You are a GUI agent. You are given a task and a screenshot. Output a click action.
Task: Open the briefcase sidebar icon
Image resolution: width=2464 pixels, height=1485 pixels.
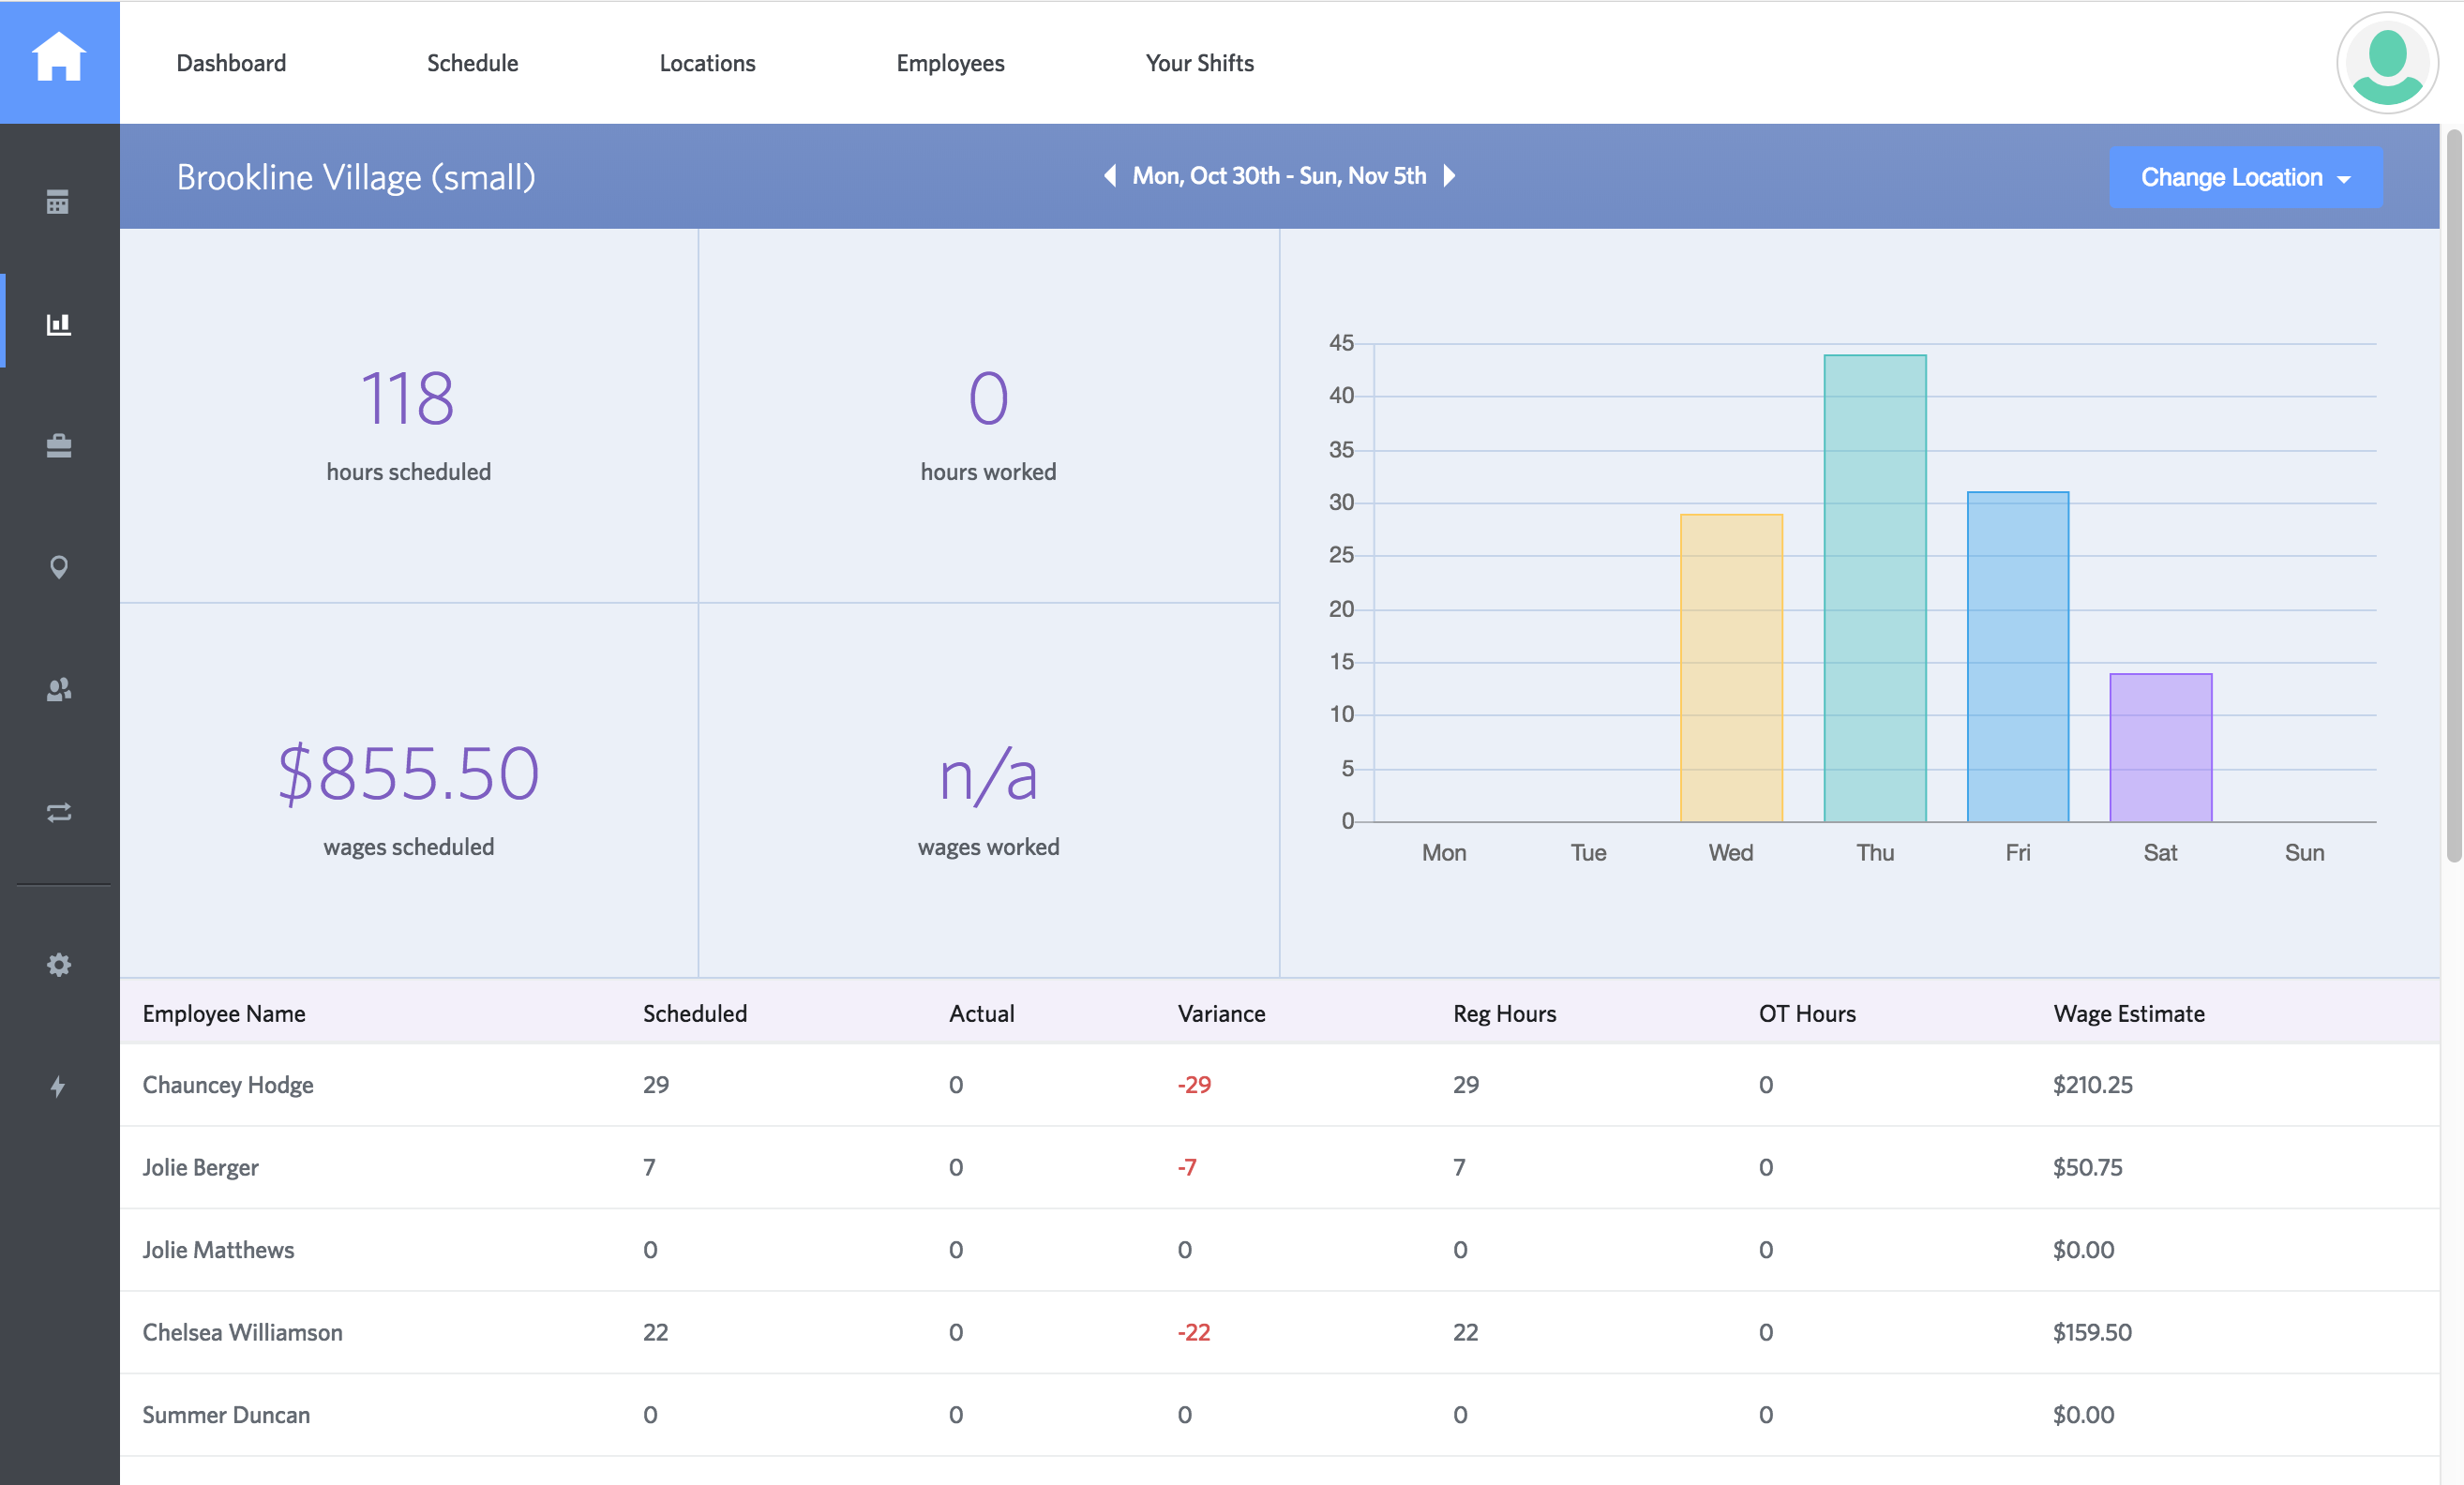(59, 446)
